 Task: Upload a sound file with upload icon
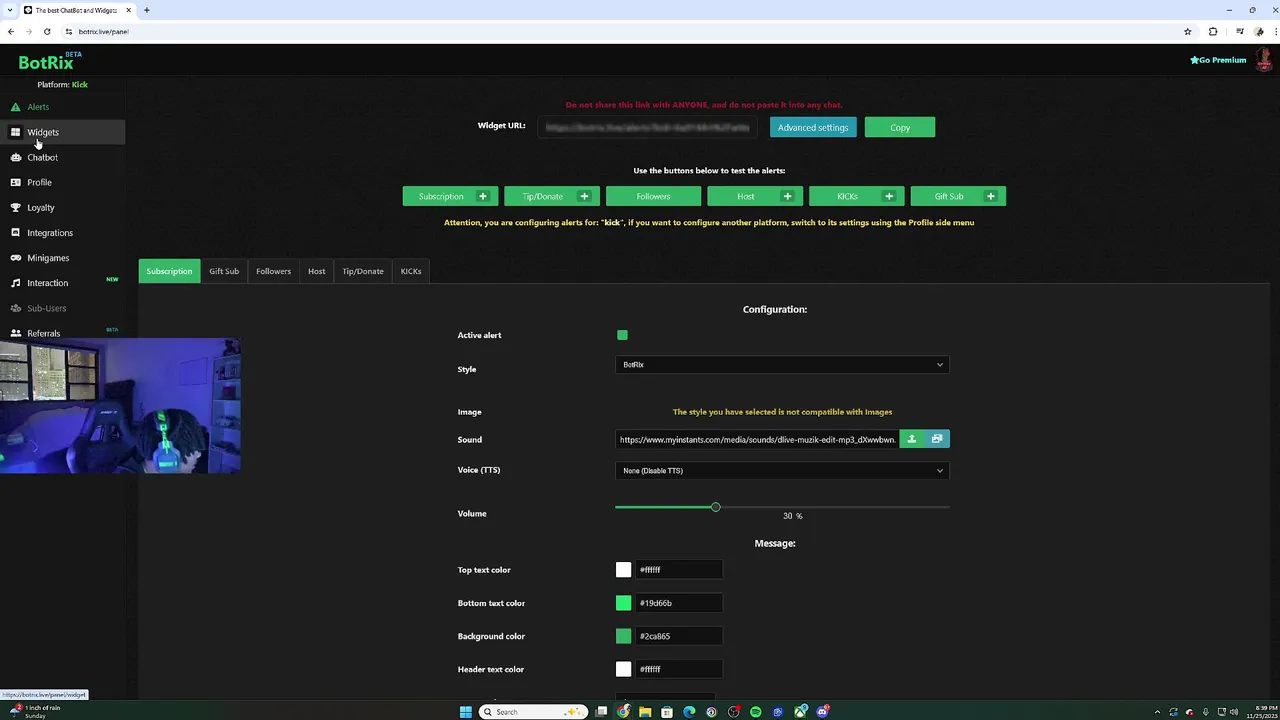(x=911, y=439)
